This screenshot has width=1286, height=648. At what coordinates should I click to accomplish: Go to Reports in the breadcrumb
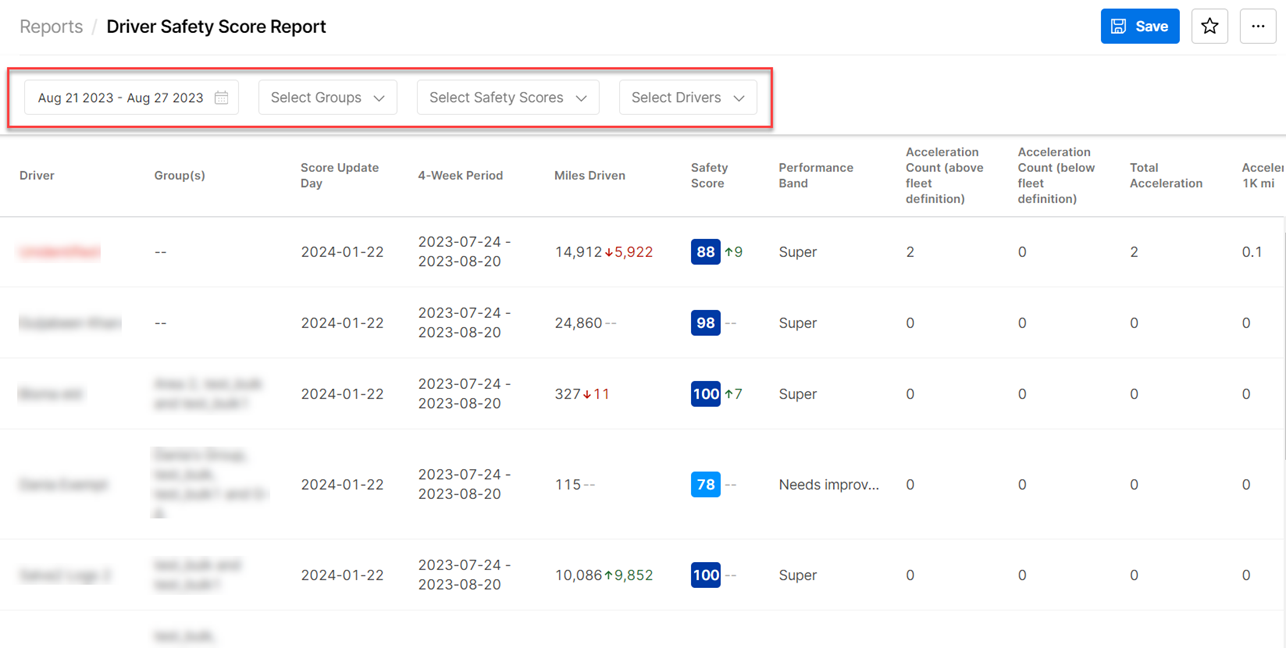pyautogui.click(x=51, y=27)
